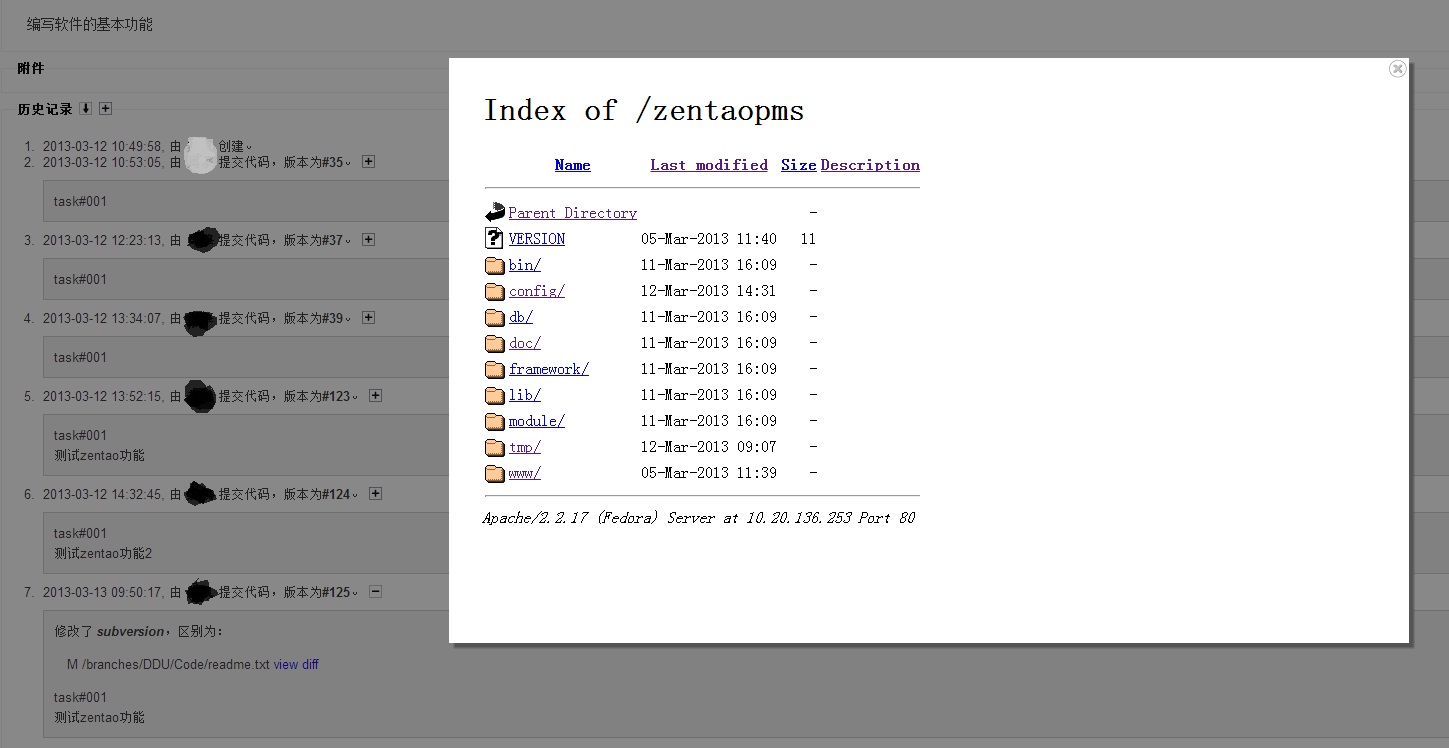
Task: Open the lib/ directory link
Action: [x=524, y=395]
